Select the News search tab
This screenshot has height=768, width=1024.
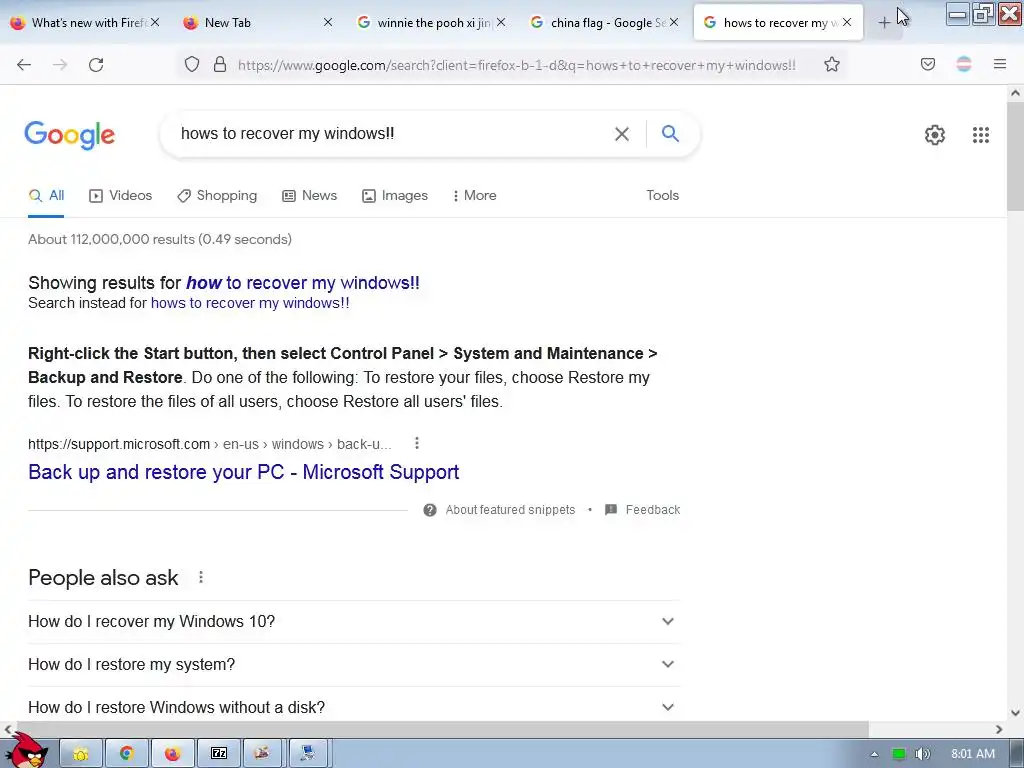[x=310, y=195]
